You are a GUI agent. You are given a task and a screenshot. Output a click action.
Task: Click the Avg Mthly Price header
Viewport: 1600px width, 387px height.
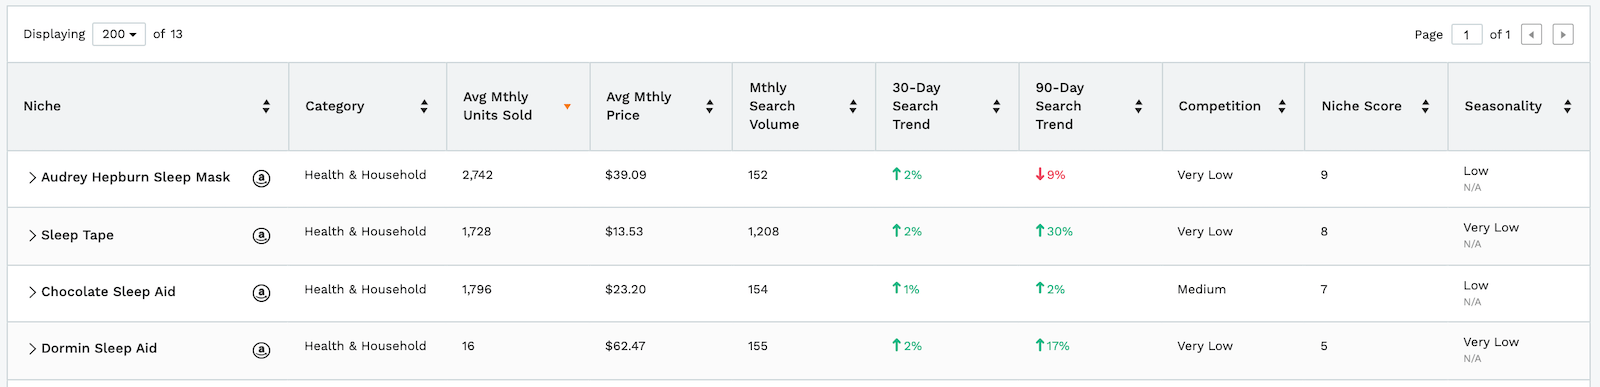coord(639,106)
